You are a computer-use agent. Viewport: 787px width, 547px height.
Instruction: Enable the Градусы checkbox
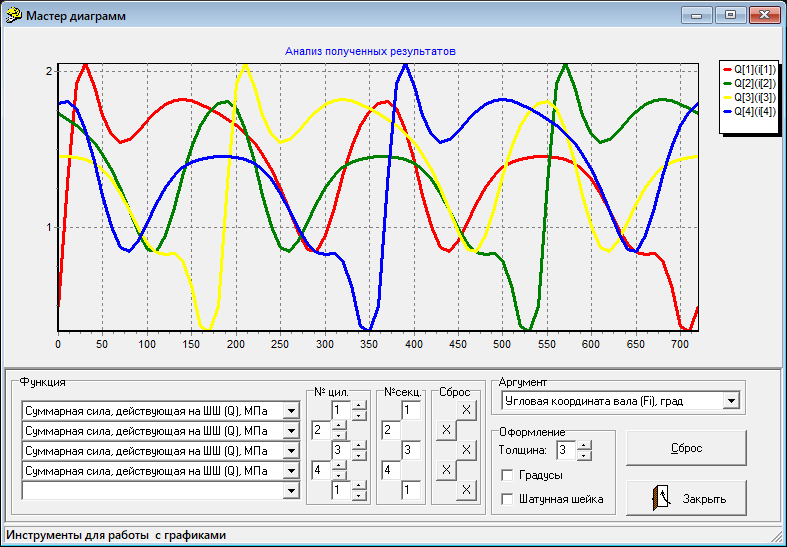click(507, 475)
